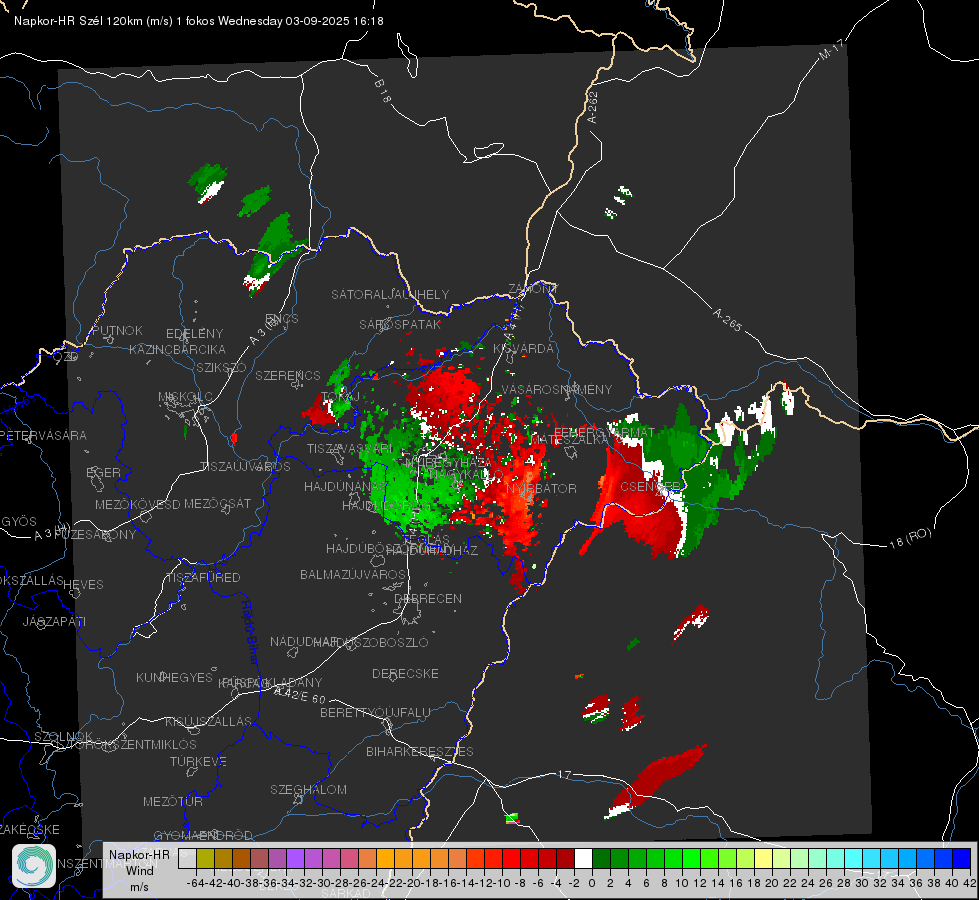This screenshot has width=979, height=900.
Task: Select the KAZINCBARCIKA label
Action: click(177, 350)
